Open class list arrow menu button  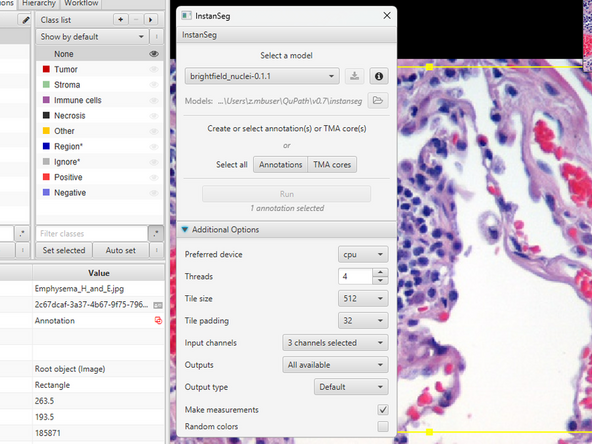(x=151, y=20)
